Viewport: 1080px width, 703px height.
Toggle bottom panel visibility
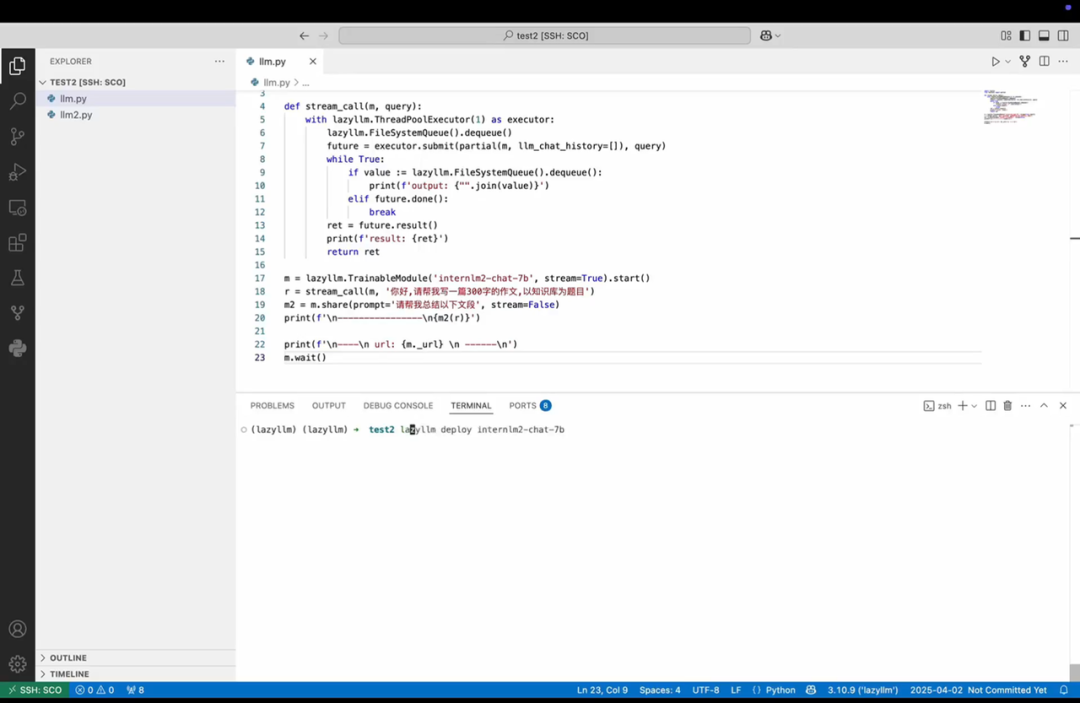(x=1044, y=36)
